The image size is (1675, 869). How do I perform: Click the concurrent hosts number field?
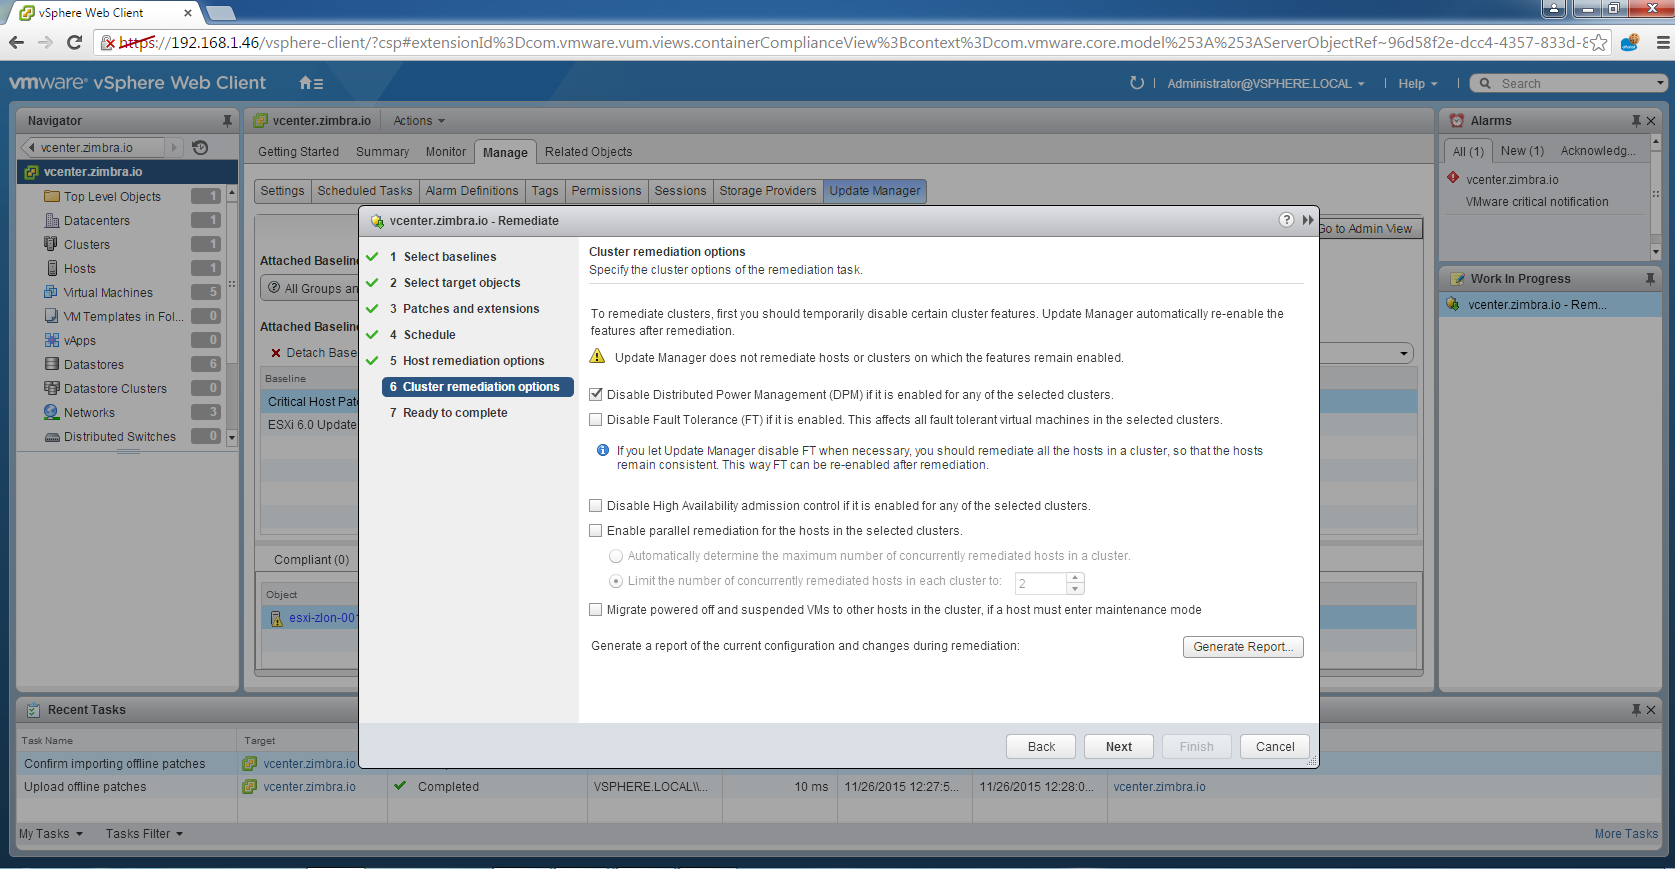coord(1041,583)
